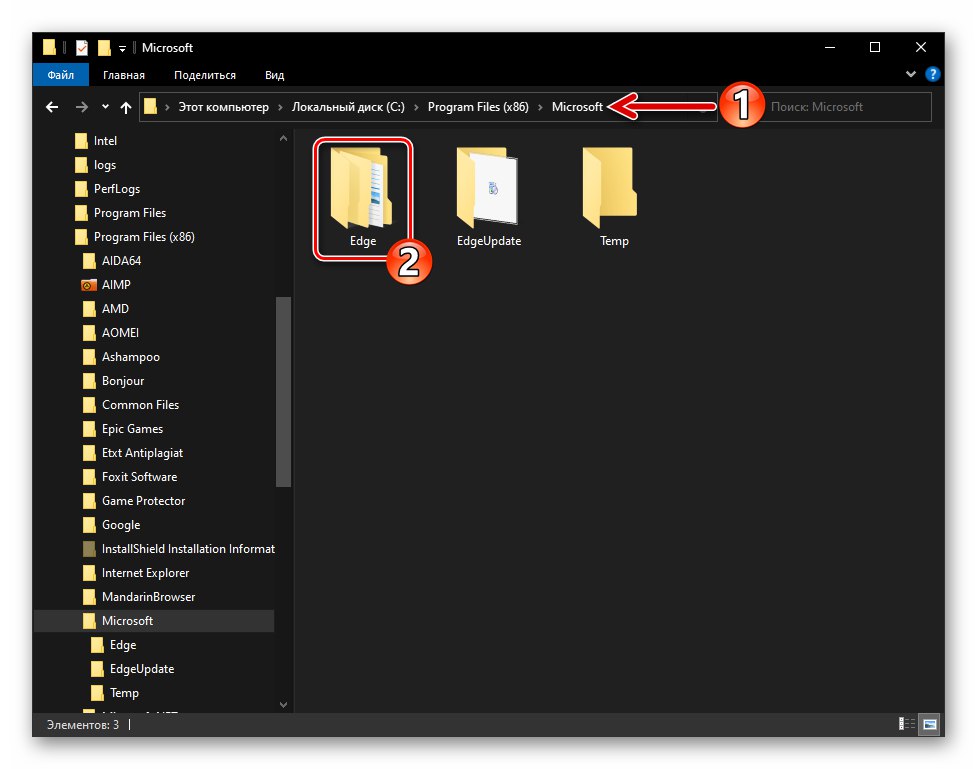Switch to Large icons view in status bar
The height and width of the screenshot is (769, 977).
pyautogui.click(x=929, y=724)
